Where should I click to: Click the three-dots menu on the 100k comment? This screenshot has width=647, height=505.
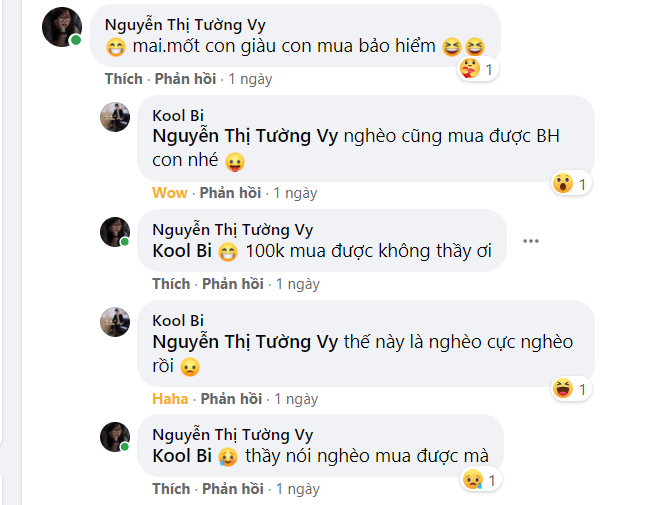[531, 241]
